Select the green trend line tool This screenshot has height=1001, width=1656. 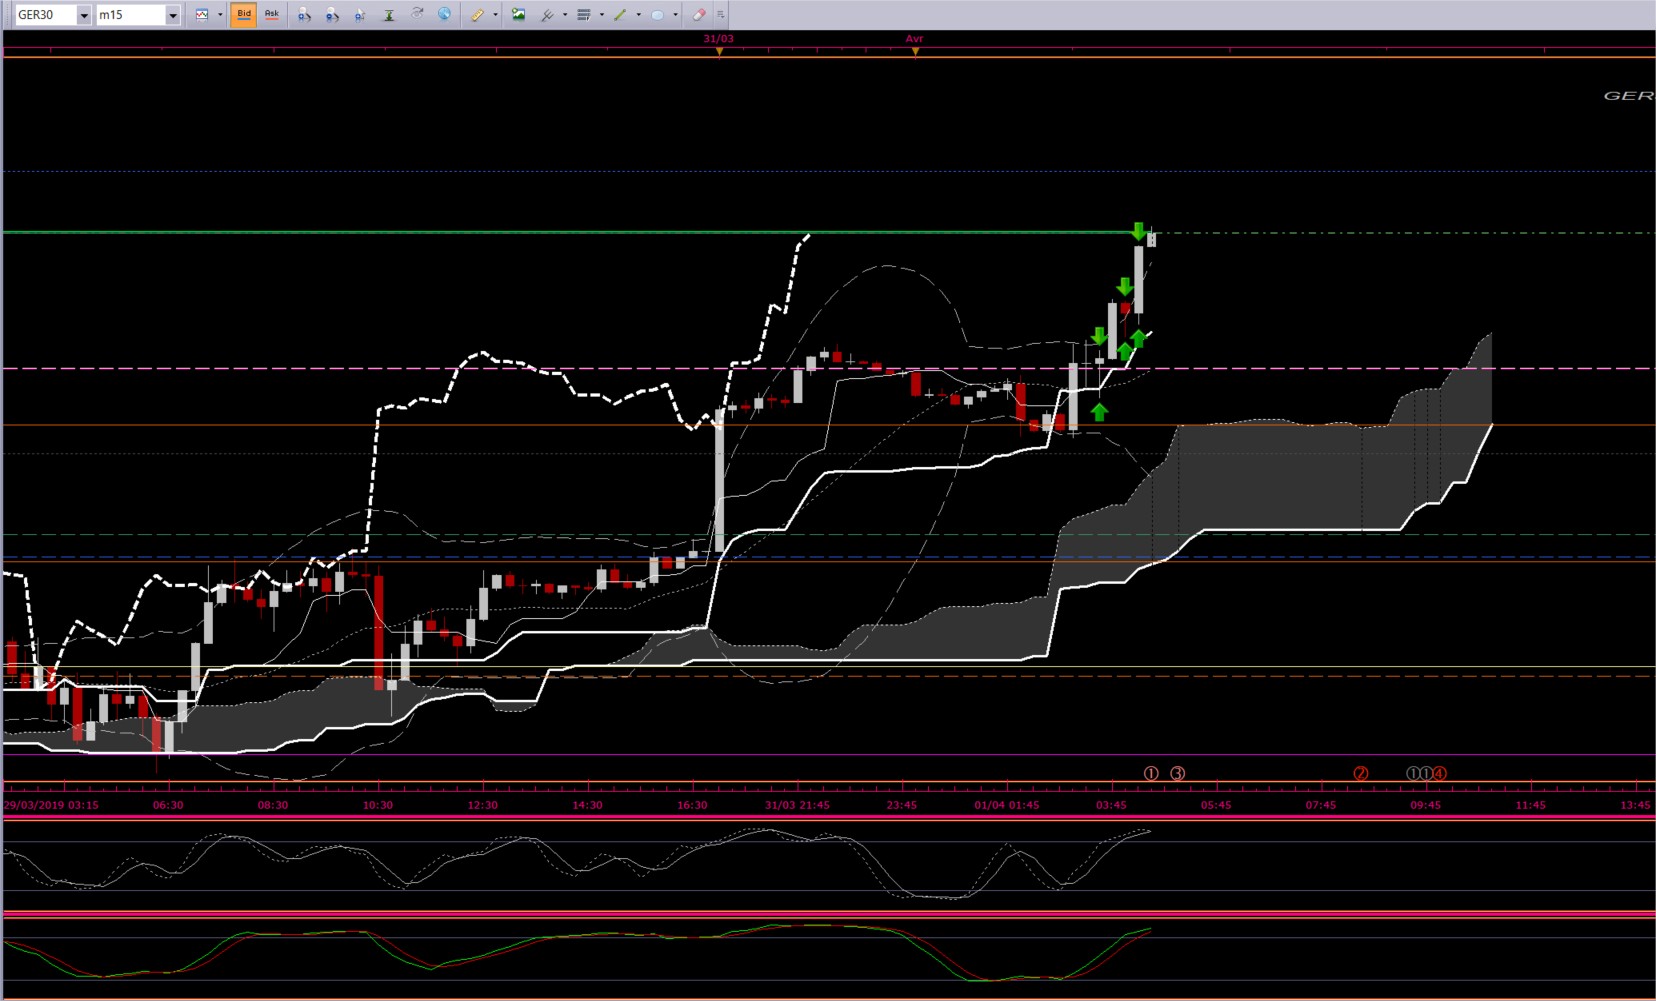621,15
